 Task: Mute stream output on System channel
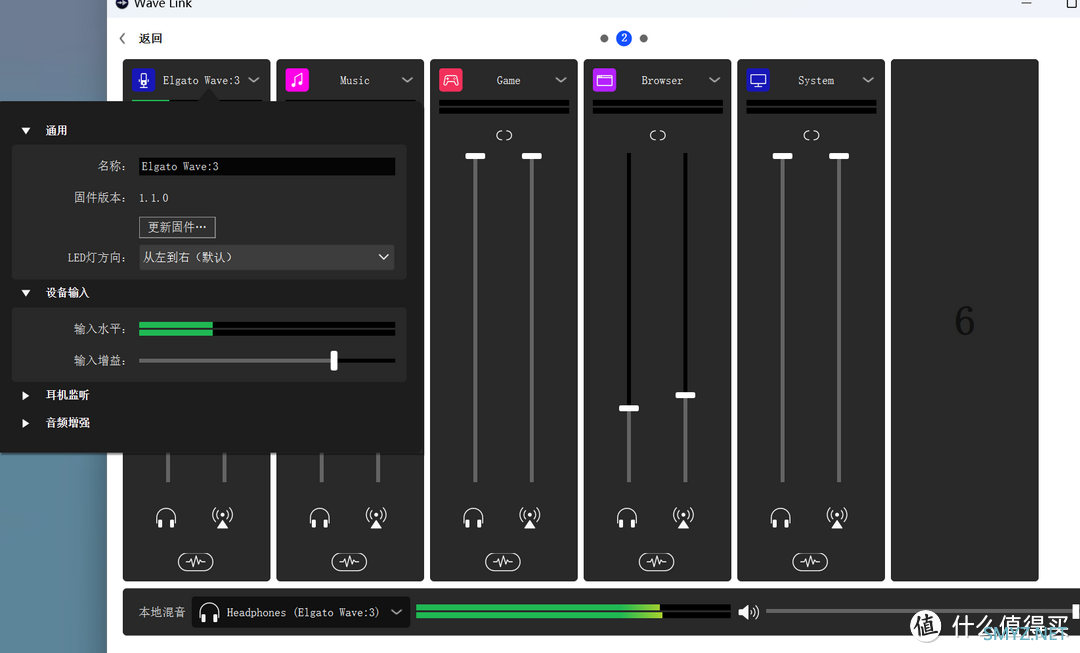837,518
